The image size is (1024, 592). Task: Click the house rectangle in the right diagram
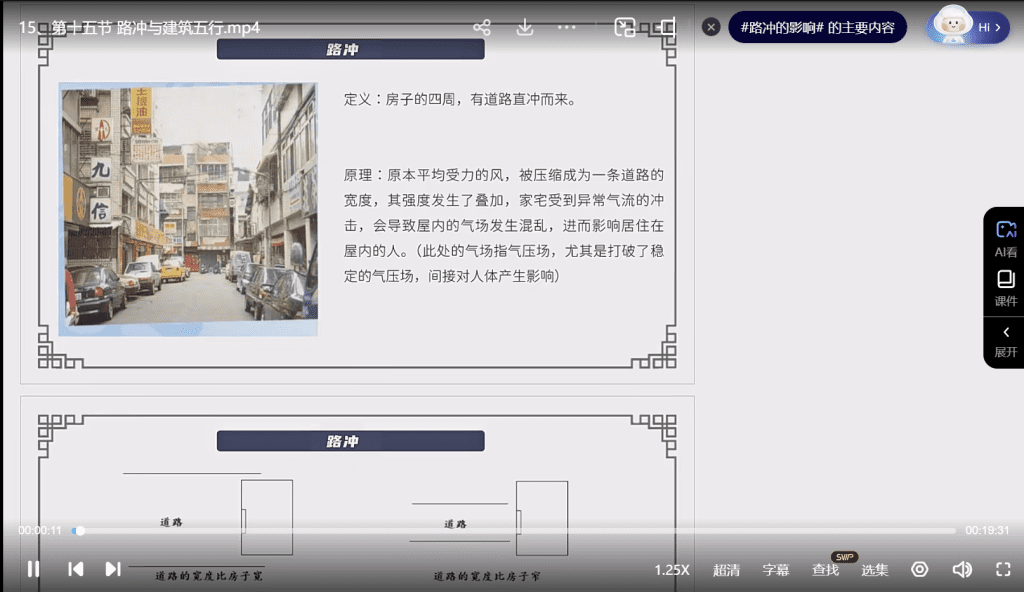pyautogui.click(x=542, y=518)
